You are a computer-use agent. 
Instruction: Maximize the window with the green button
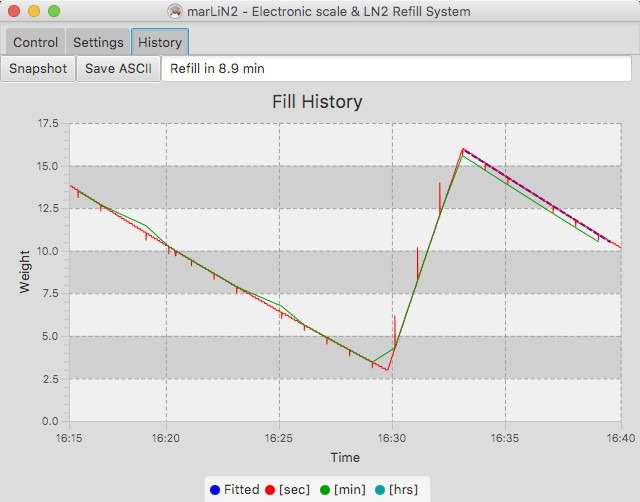click(54, 12)
